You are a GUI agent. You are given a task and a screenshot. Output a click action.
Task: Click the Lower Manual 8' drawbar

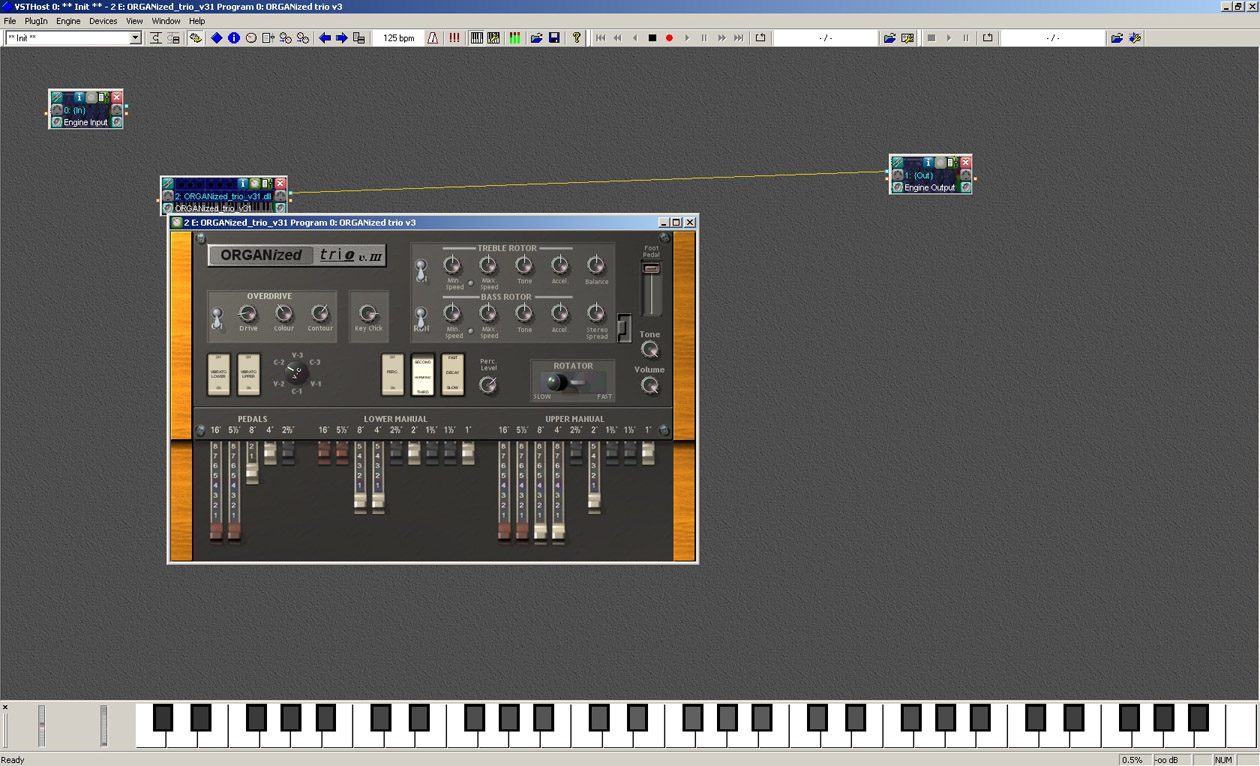pyautogui.click(x=360, y=478)
